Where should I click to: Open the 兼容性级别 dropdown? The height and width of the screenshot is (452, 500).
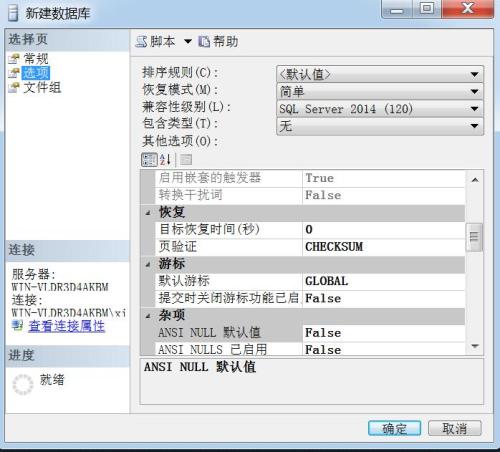380,109
